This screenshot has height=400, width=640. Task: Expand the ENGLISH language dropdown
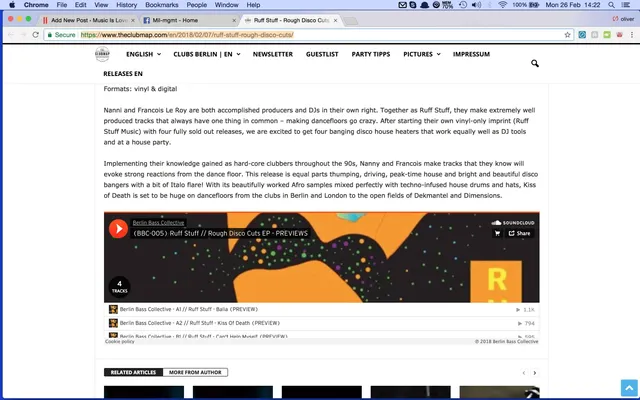click(143, 54)
